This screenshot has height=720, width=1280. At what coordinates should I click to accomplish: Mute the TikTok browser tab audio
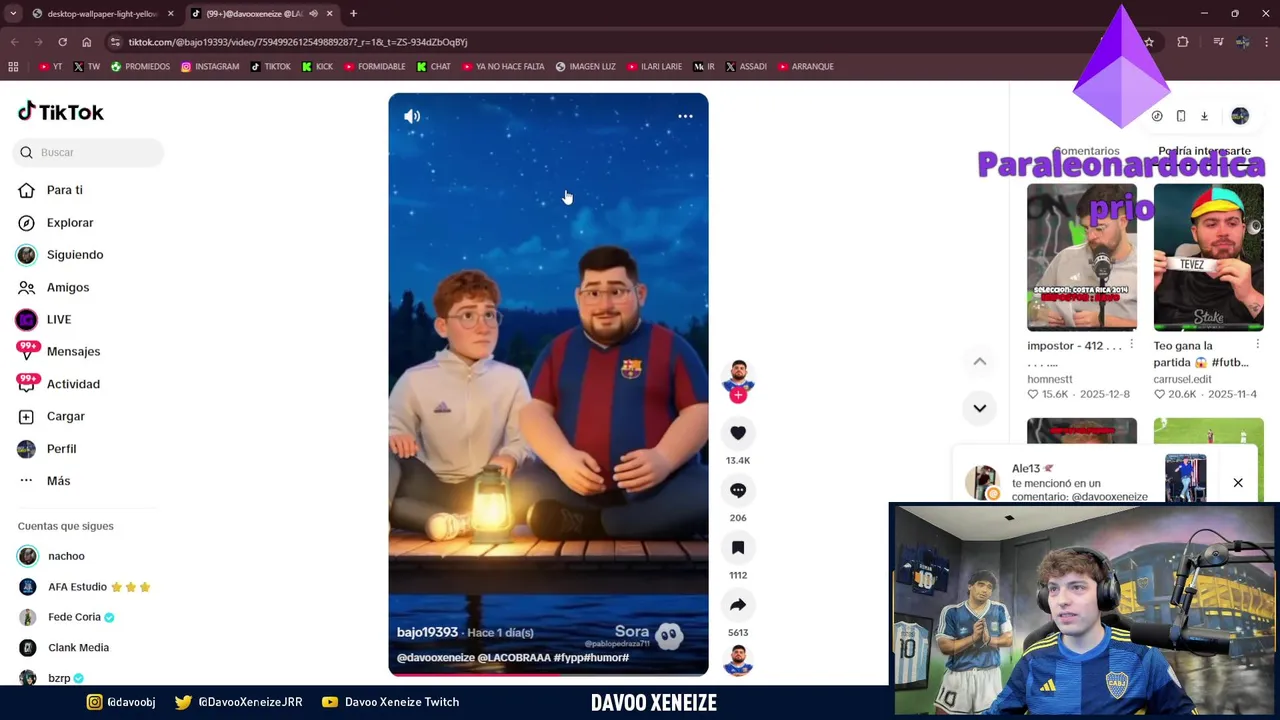(314, 14)
